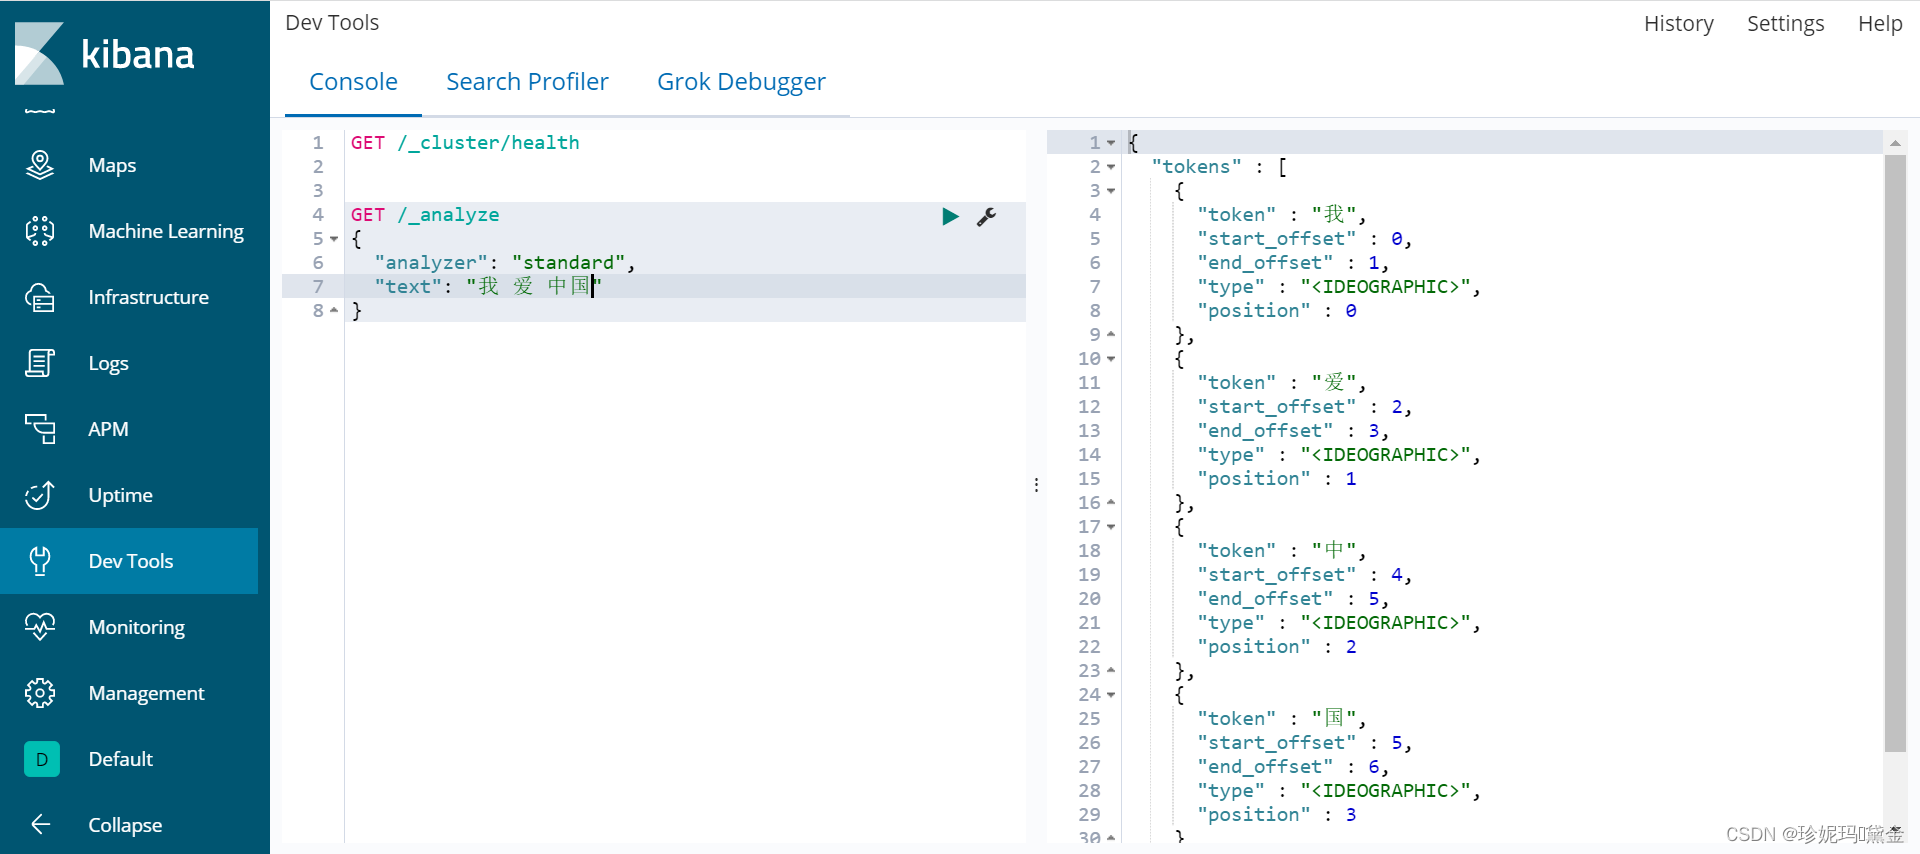
Task: Click "start_offset" : 0 in response
Action: pos(1305,239)
